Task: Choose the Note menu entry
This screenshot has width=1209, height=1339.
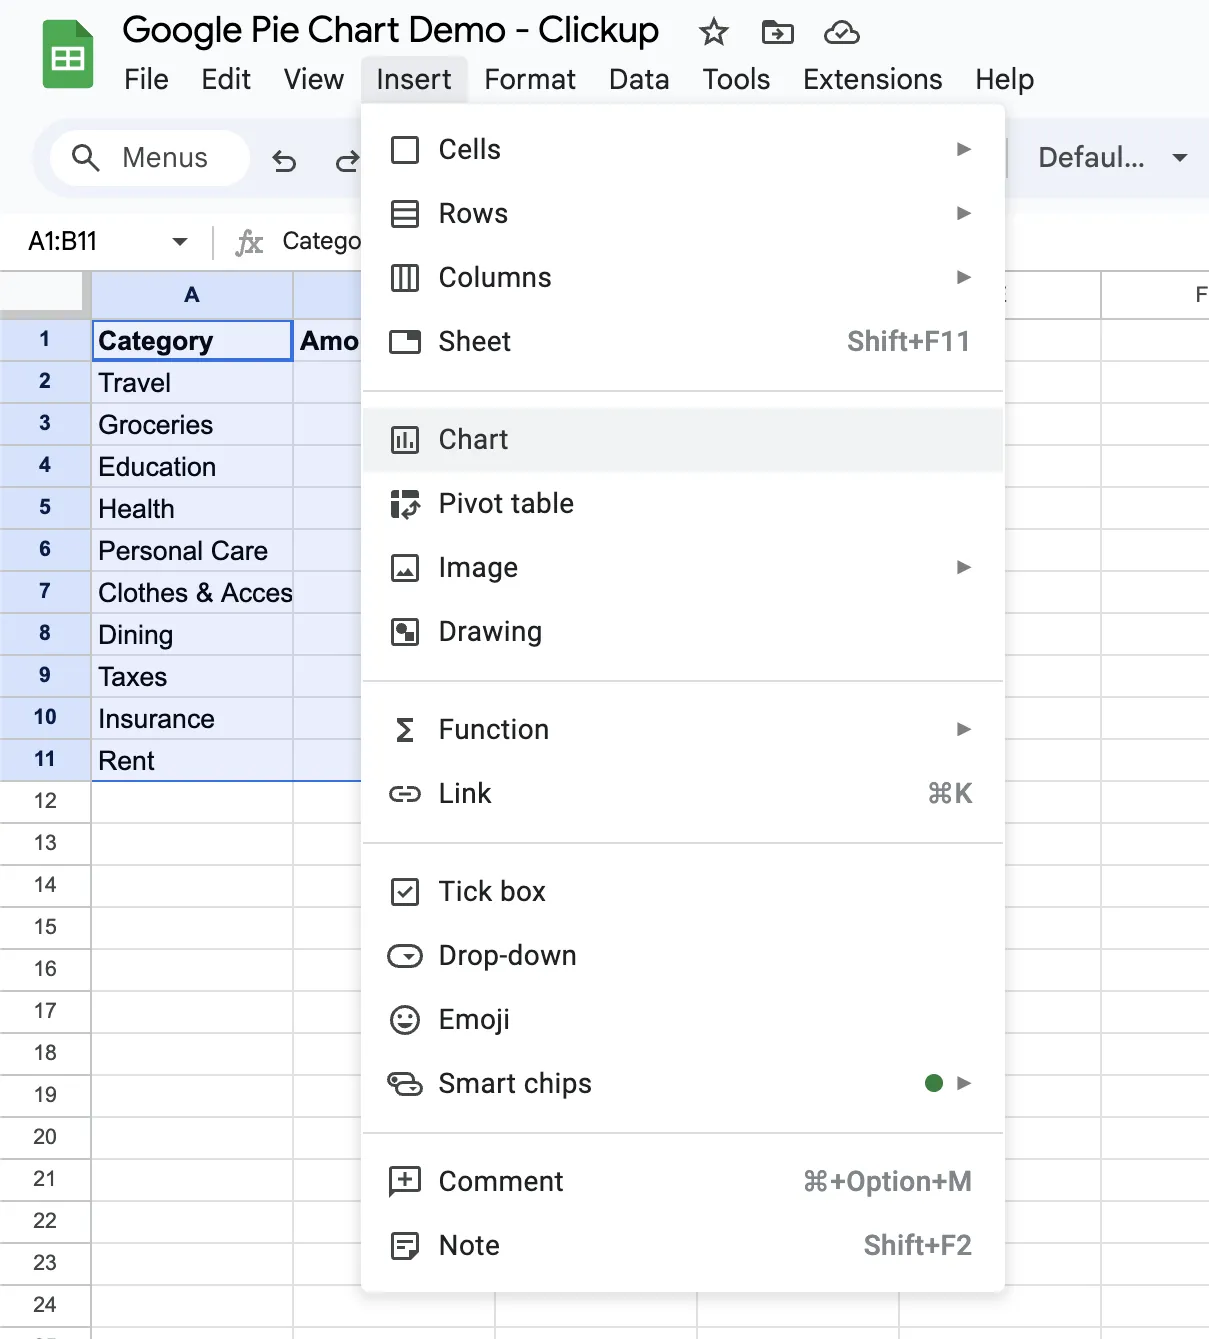Action: (x=683, y=1246)
